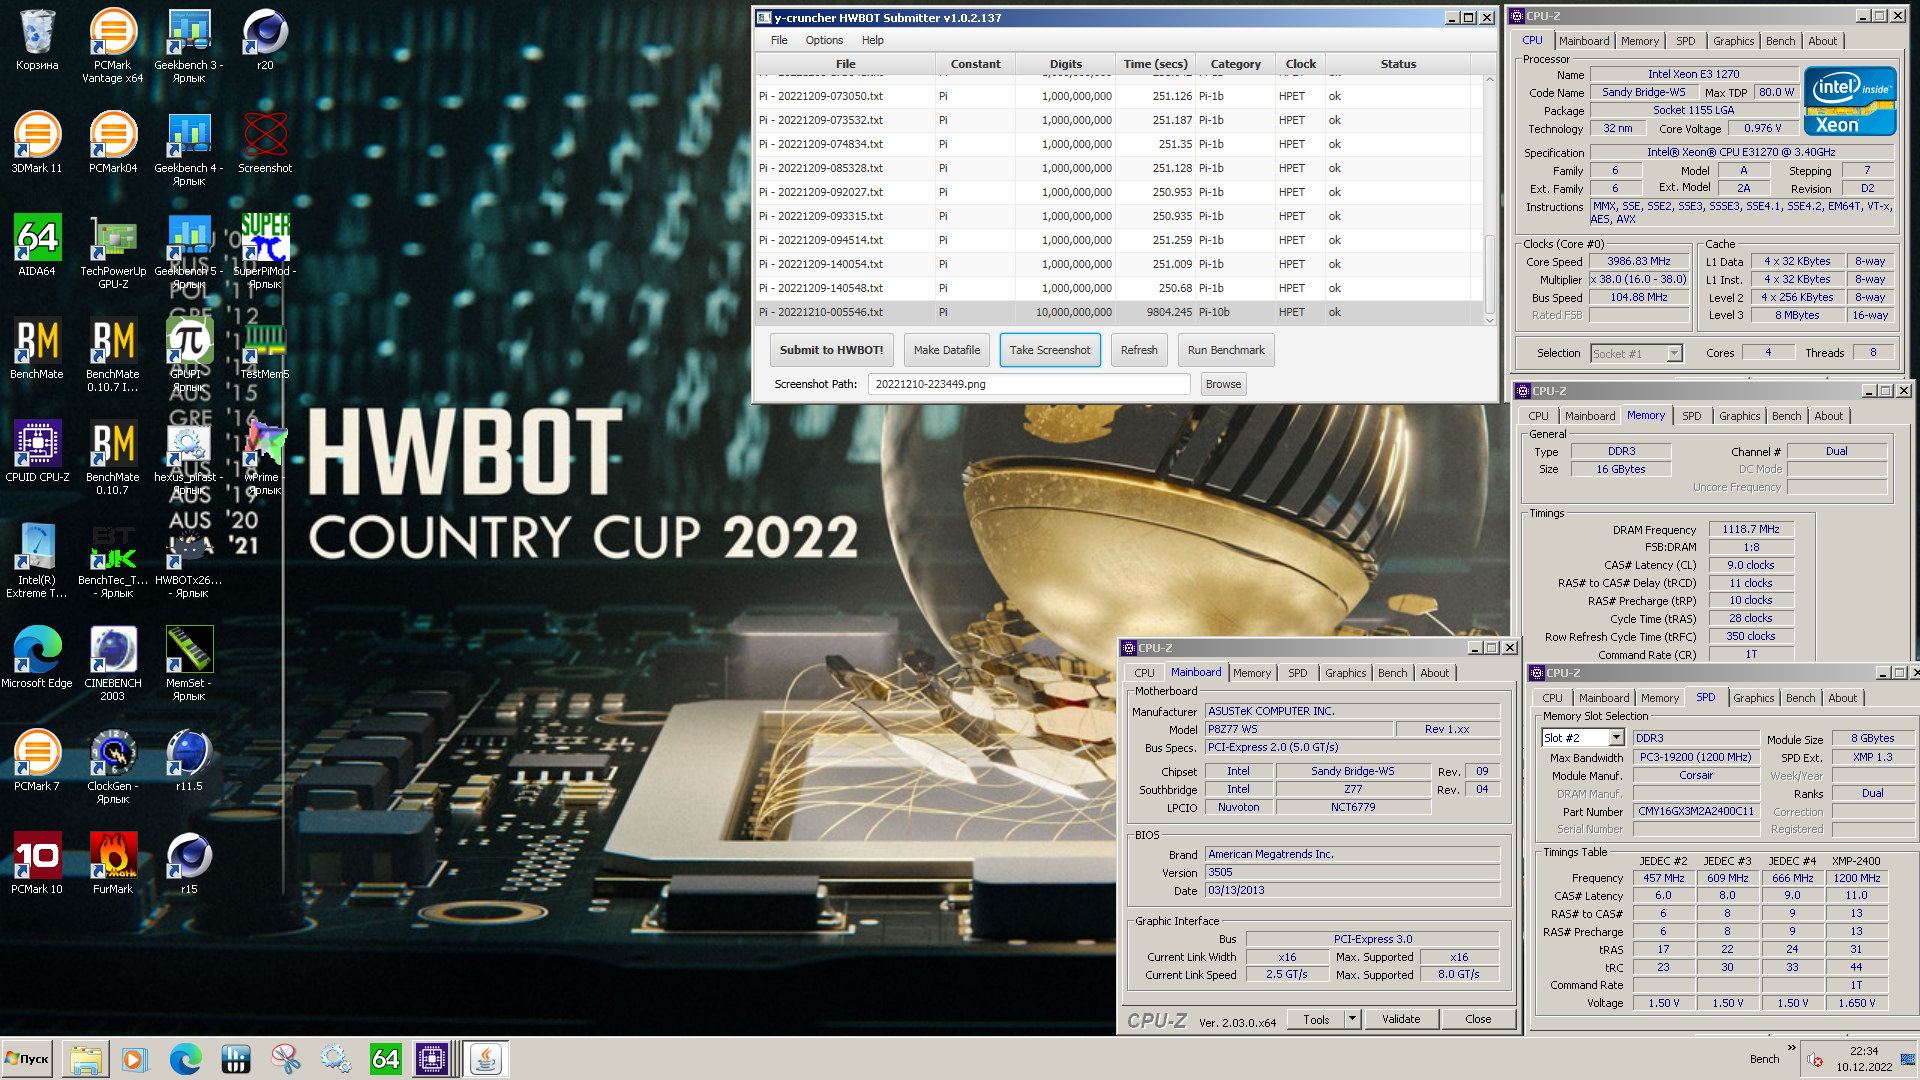Switch to the SPD tab in Mainboard window
The width and height of the screenshot is (1920, 1080).
(1297, 673)
